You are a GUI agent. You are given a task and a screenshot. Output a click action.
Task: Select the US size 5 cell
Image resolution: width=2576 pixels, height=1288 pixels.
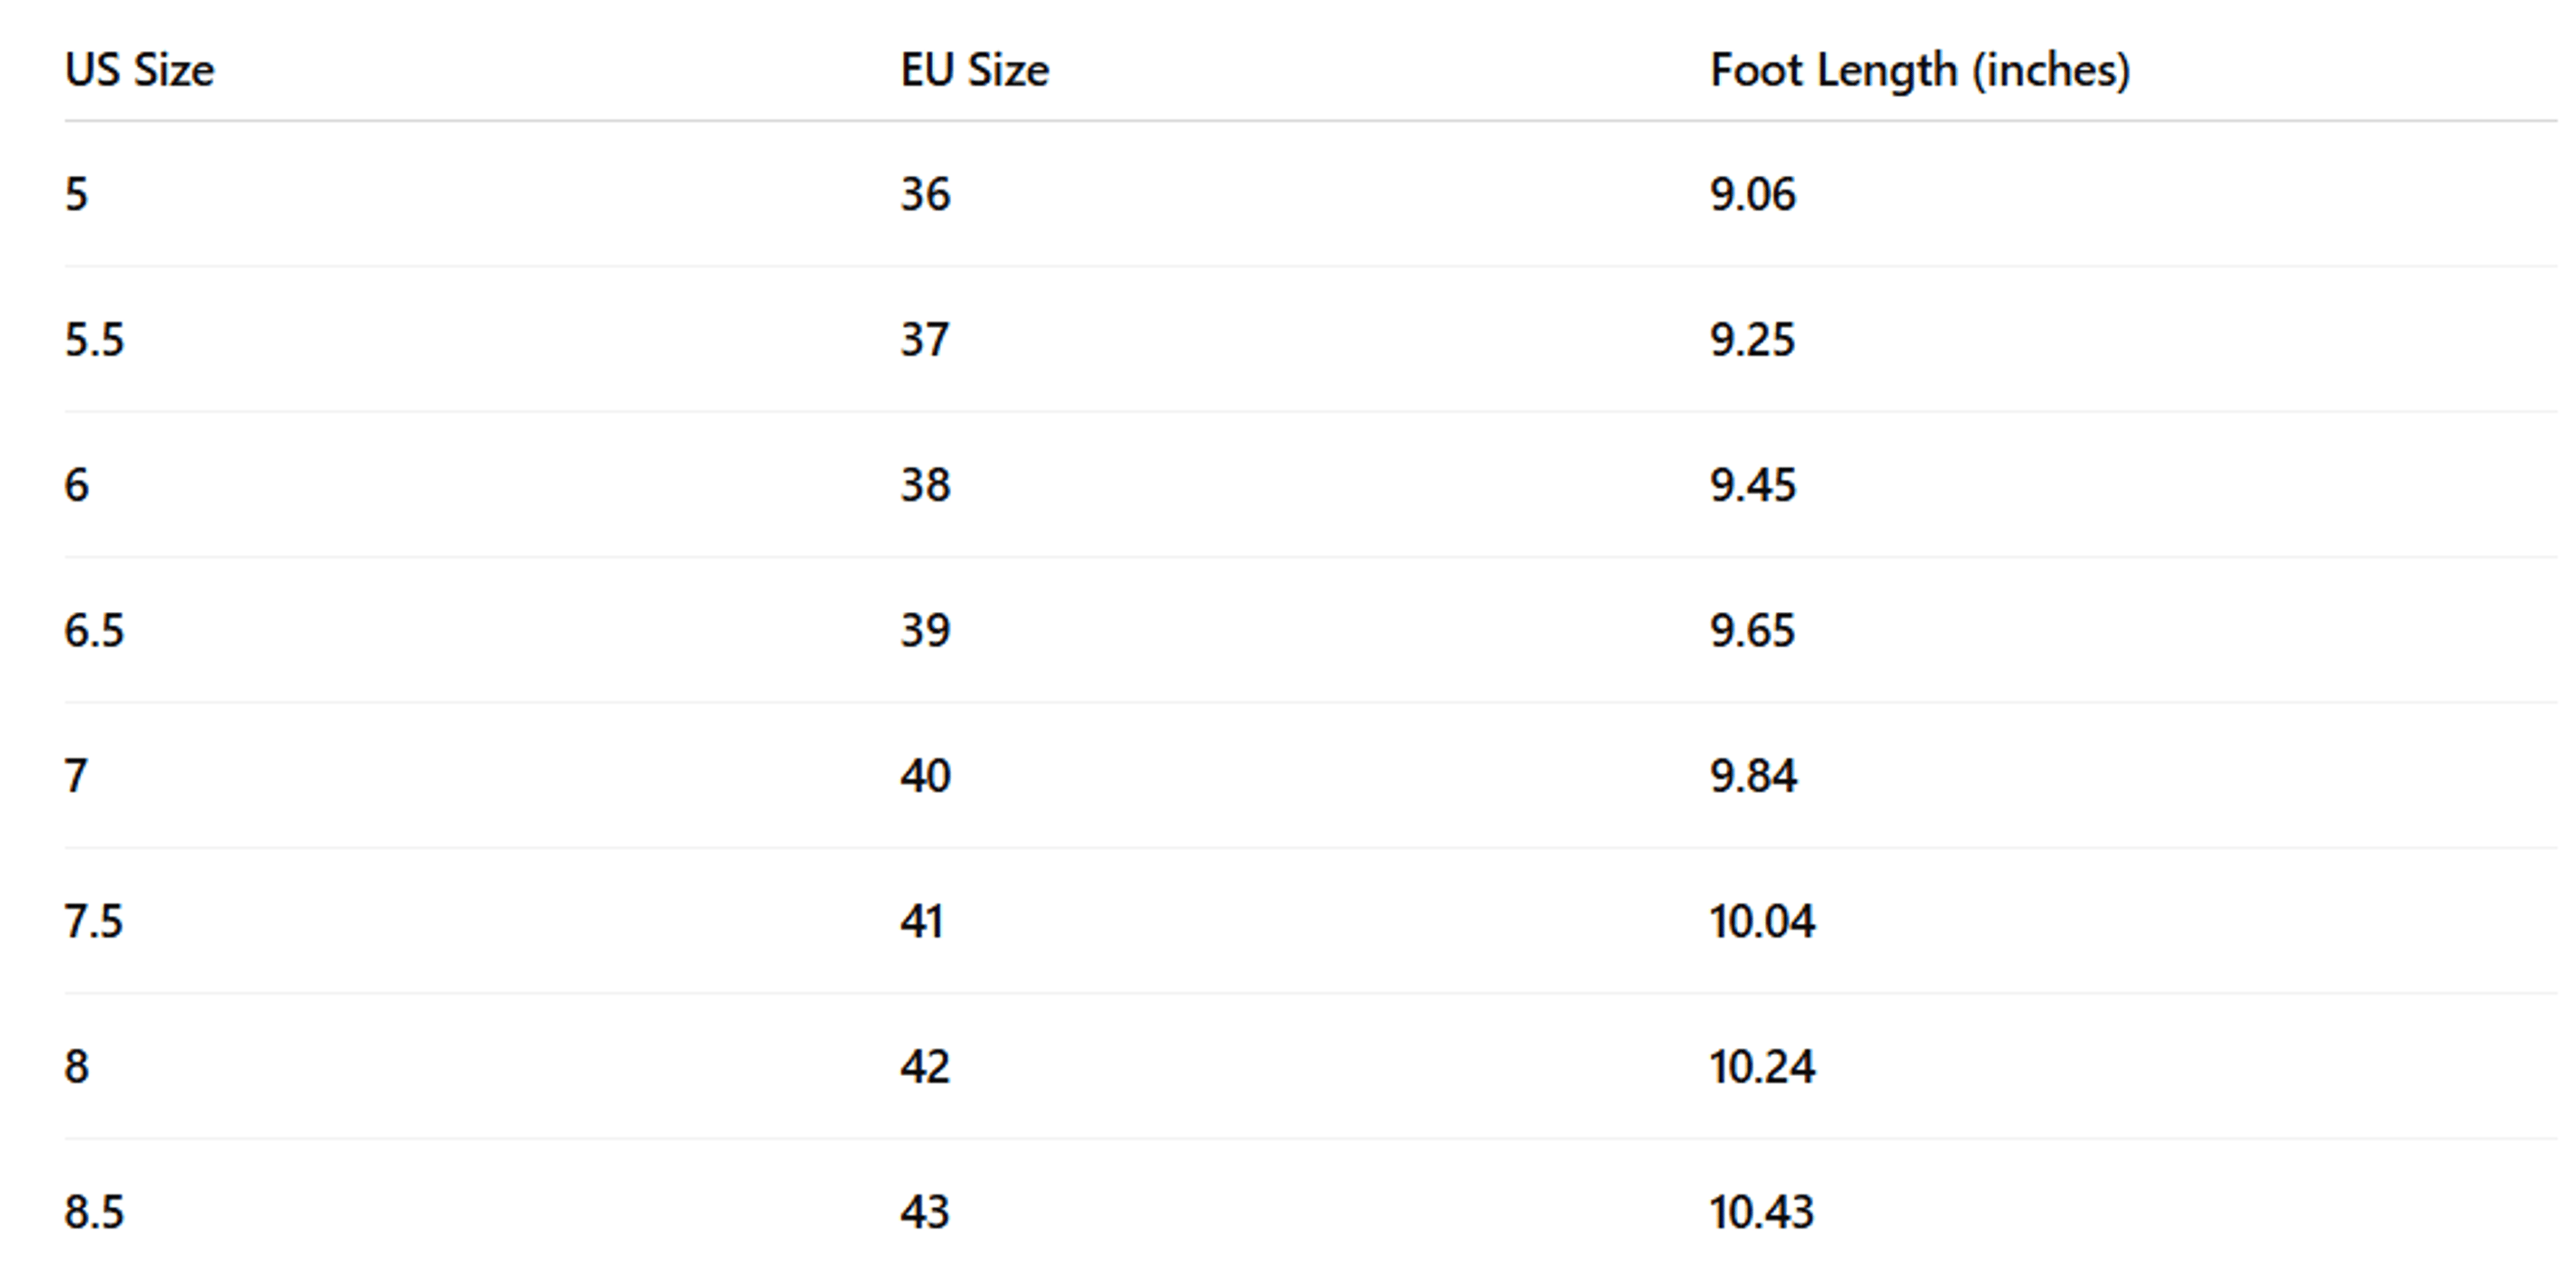click(x=77, y=194)
